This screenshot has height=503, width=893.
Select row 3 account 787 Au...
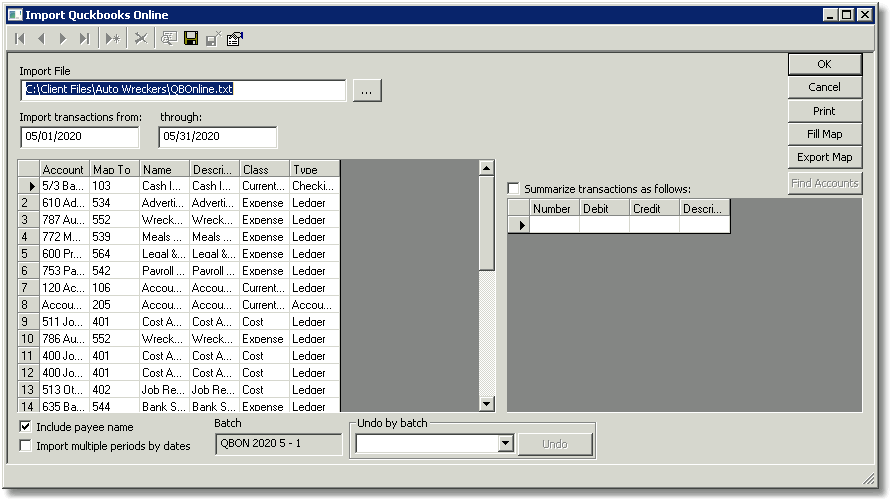(x=64, y=220)
